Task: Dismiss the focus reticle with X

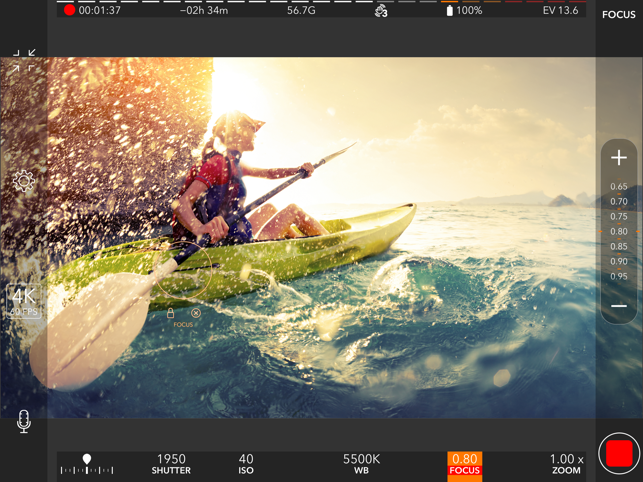Action: [196, 313]
